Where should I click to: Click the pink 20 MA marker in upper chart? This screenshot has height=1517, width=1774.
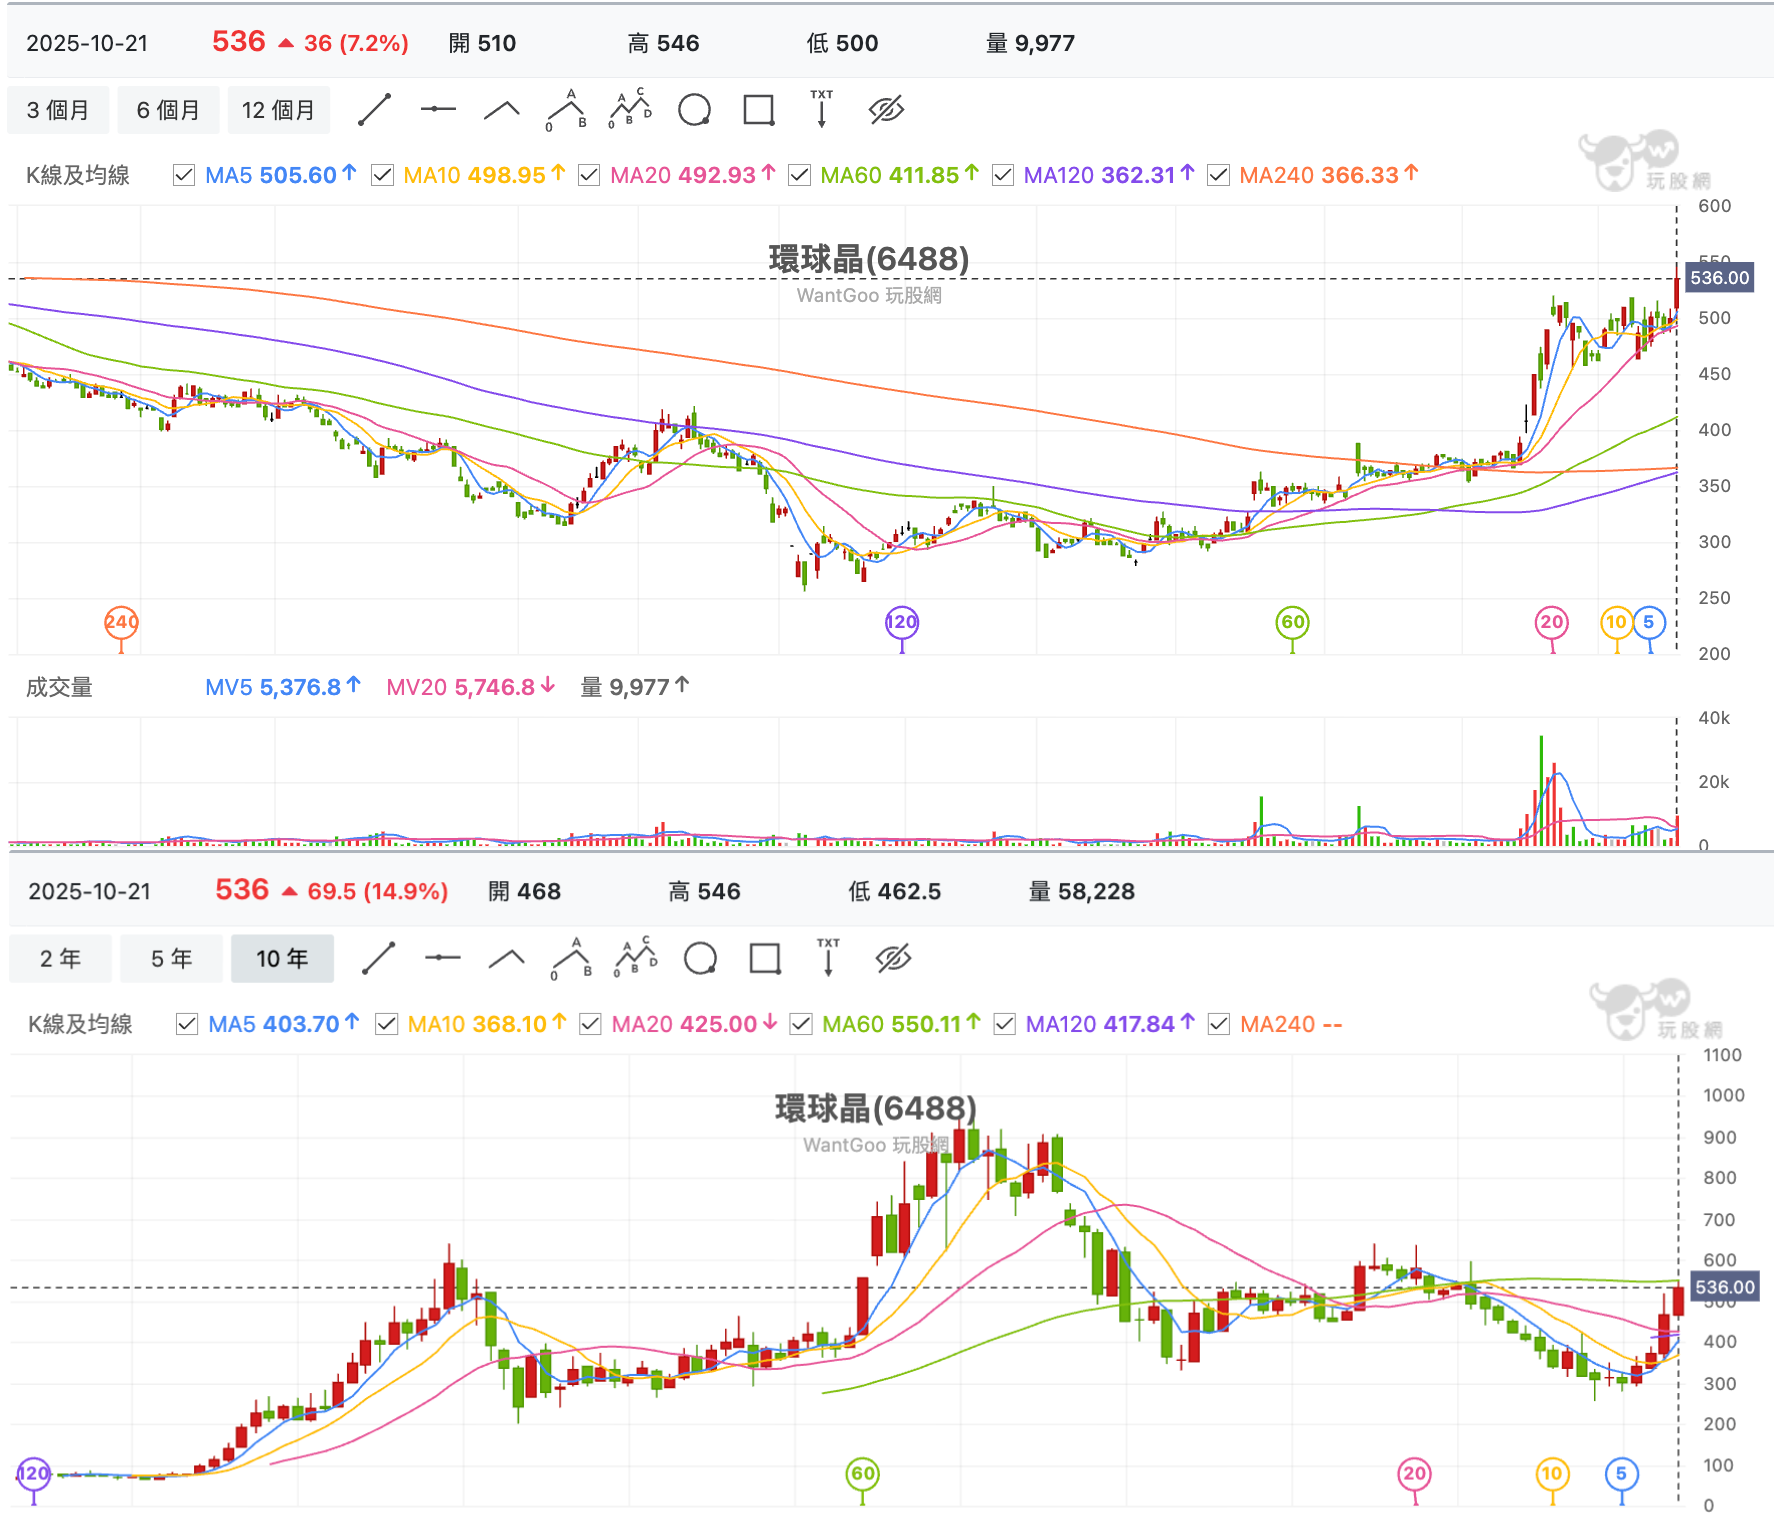click(1552, 622)
